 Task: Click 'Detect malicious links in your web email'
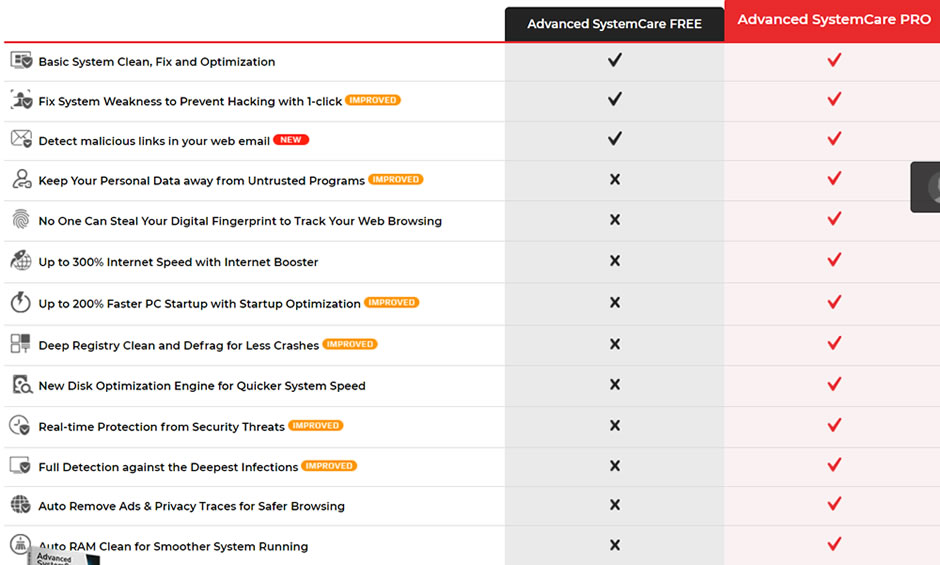pyautogui.click(x=154, y=141)
